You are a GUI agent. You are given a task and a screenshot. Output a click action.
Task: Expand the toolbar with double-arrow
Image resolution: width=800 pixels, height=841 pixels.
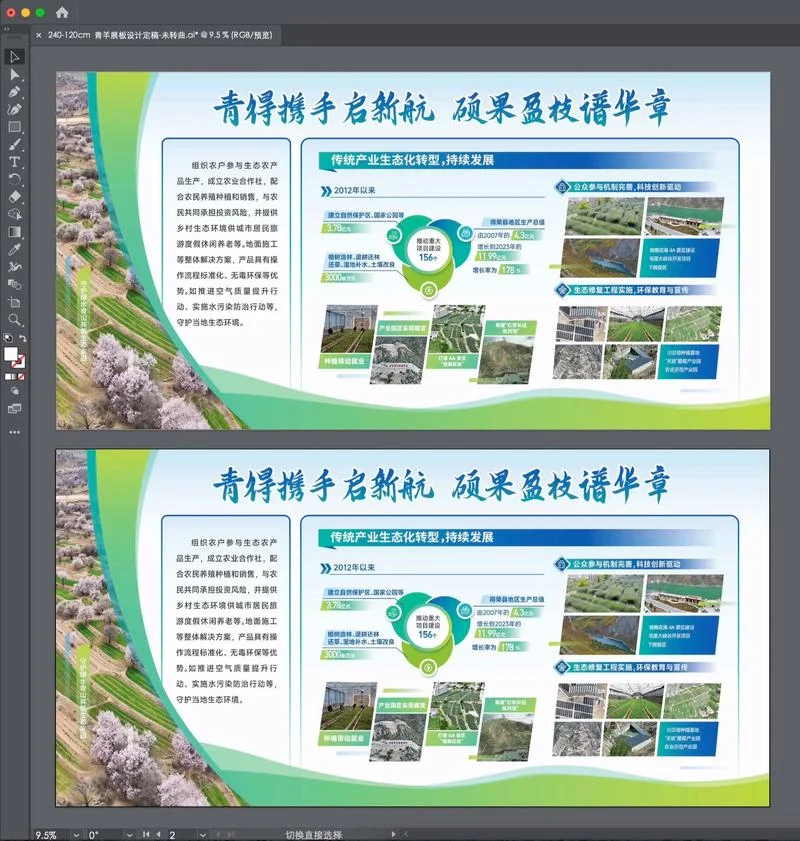(7, 29)
